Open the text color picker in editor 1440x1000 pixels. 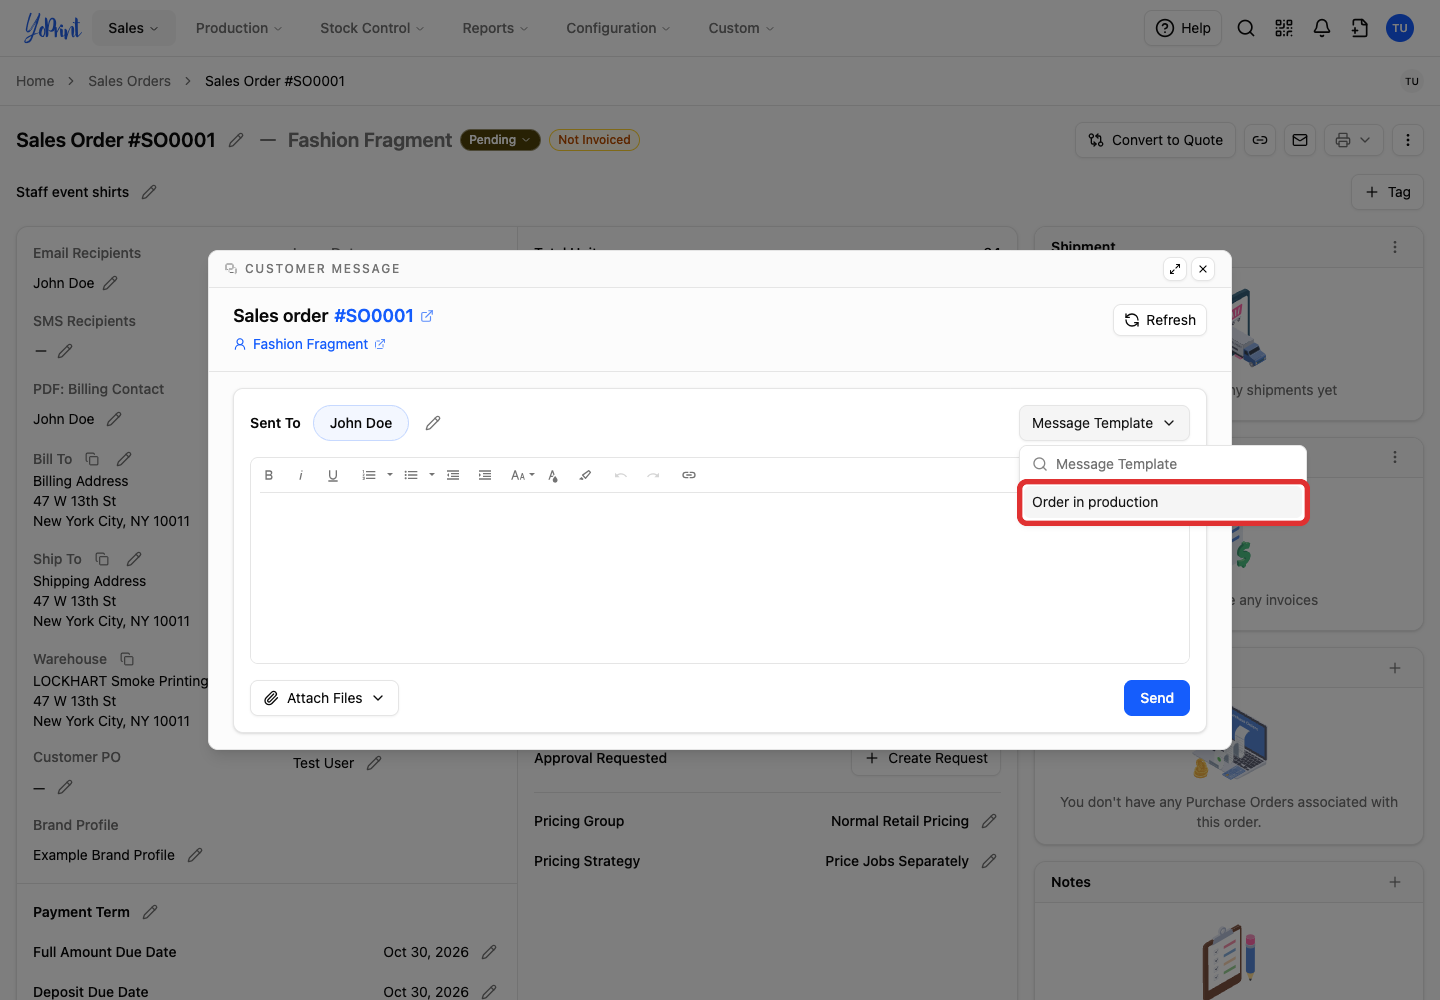click(x=553, y=475)
